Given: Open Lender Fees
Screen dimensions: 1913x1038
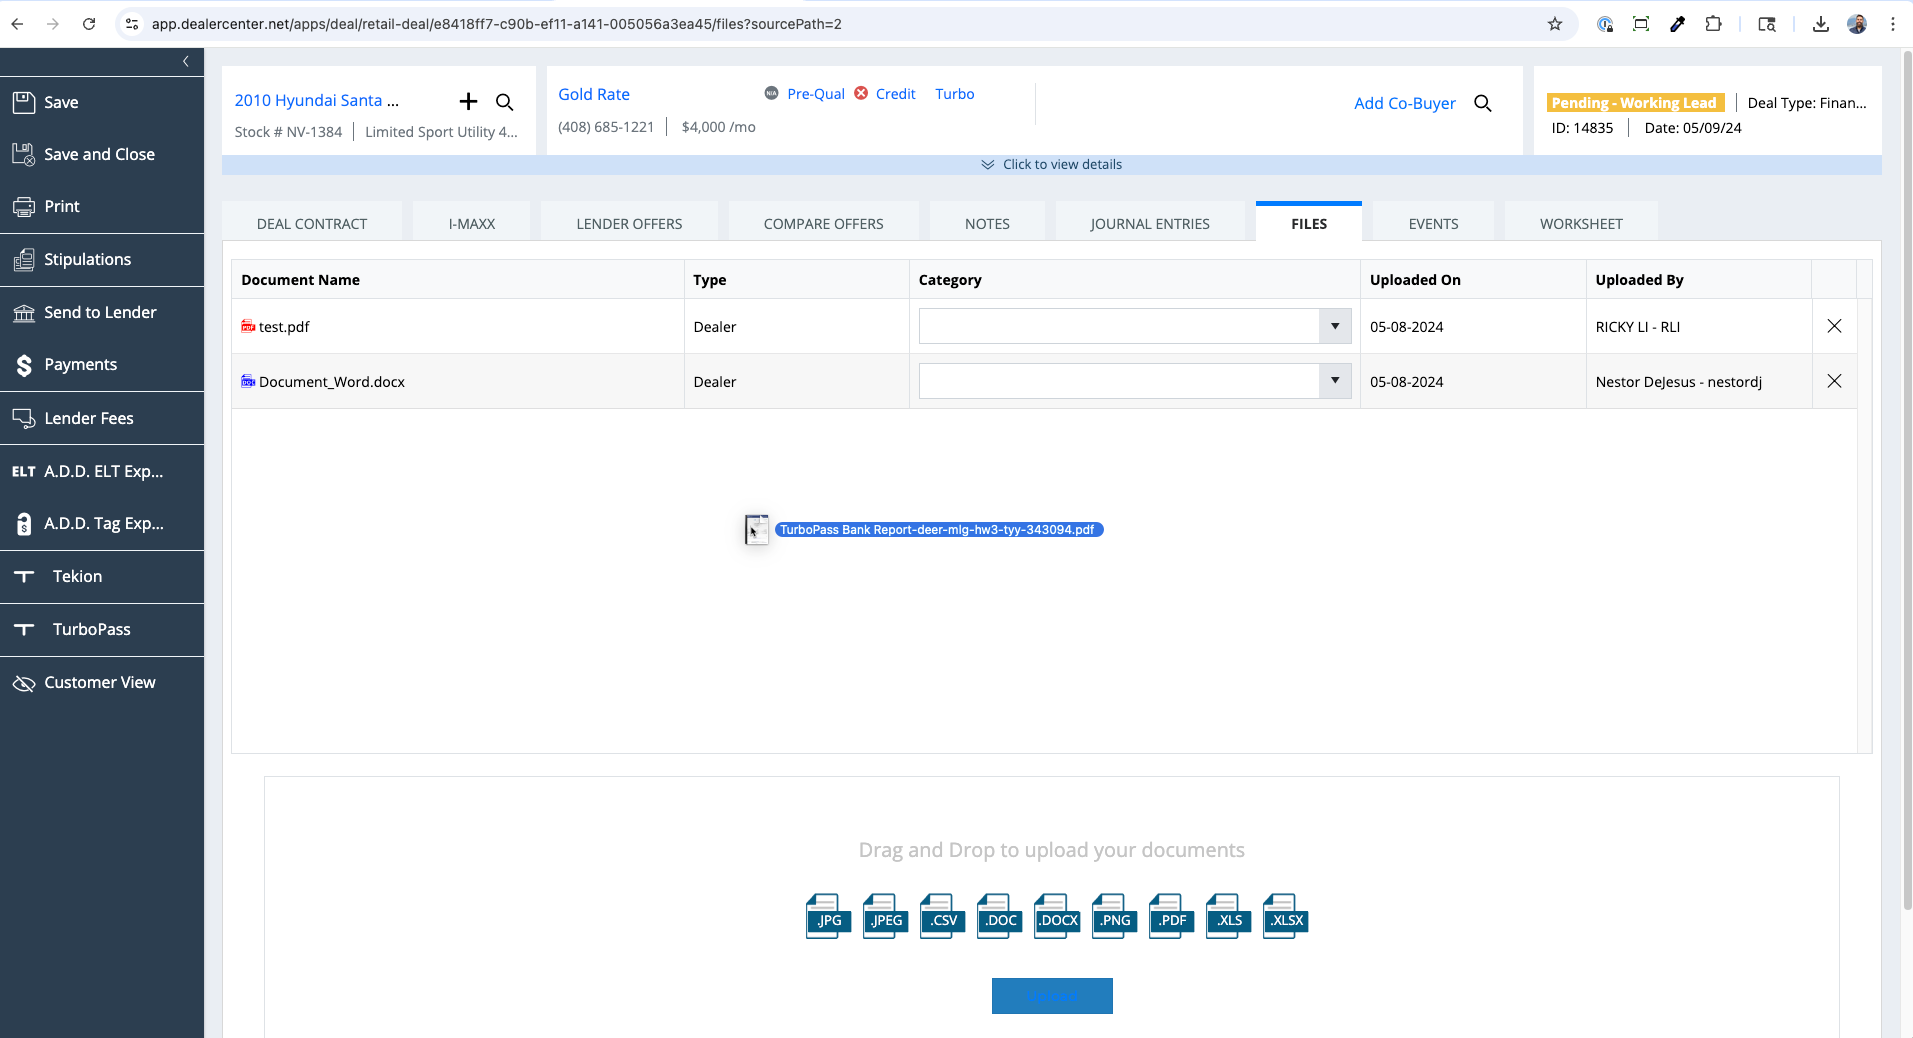Looking at the screenshot, I should pos(88,418).
